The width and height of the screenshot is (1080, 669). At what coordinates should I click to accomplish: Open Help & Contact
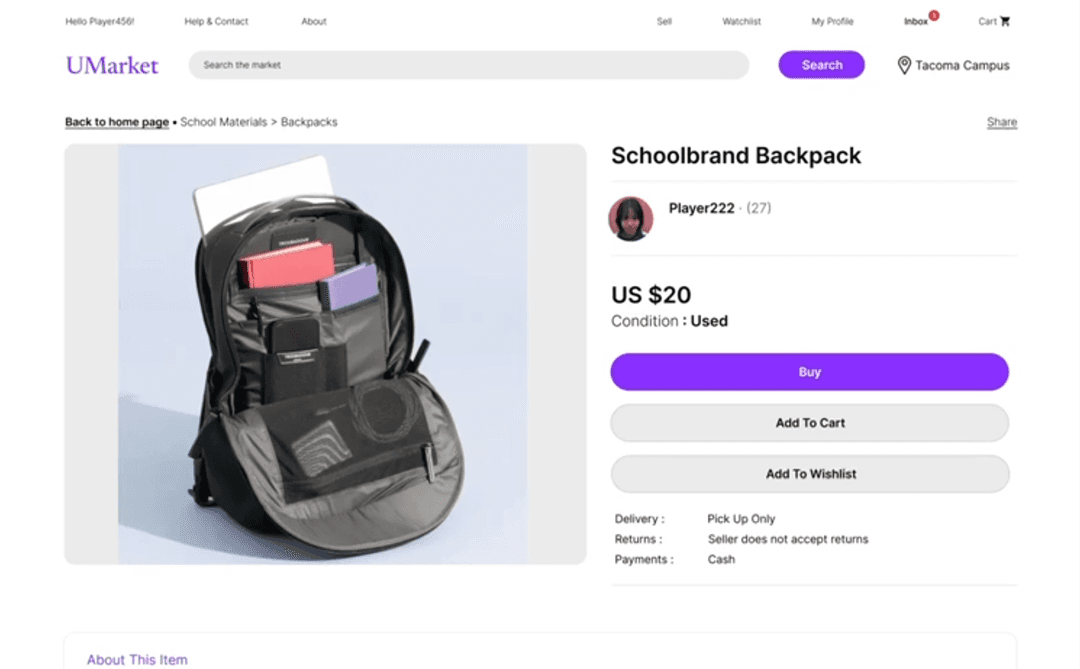(x=216, y=20)
